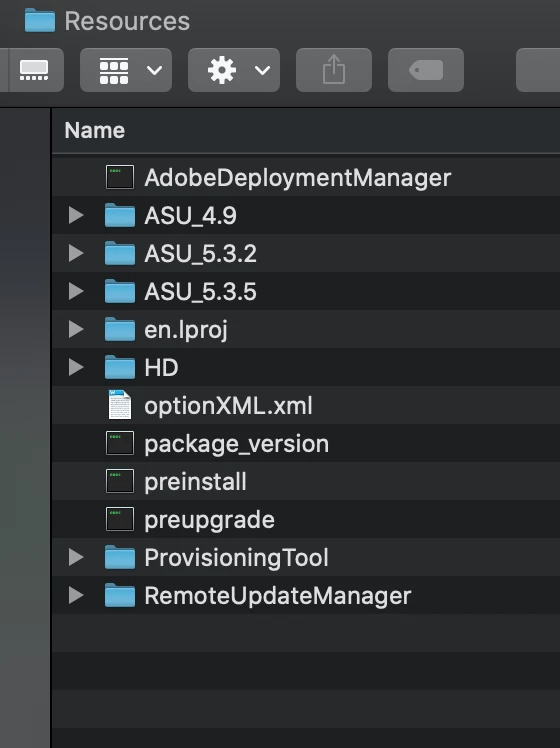Select the package_version executable icon
This screenshot has width=560, height=748.
[x=120, y=443]
